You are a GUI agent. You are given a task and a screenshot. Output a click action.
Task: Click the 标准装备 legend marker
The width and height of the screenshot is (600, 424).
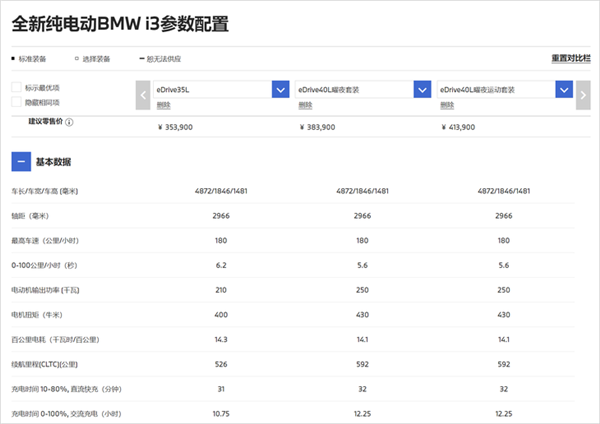pos(14,58)
